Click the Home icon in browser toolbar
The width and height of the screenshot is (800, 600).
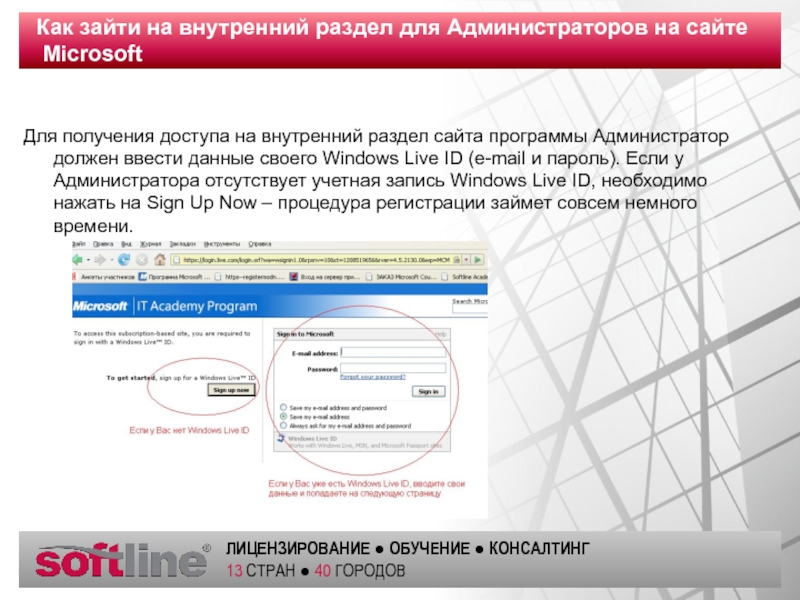(x=160, y=259)
